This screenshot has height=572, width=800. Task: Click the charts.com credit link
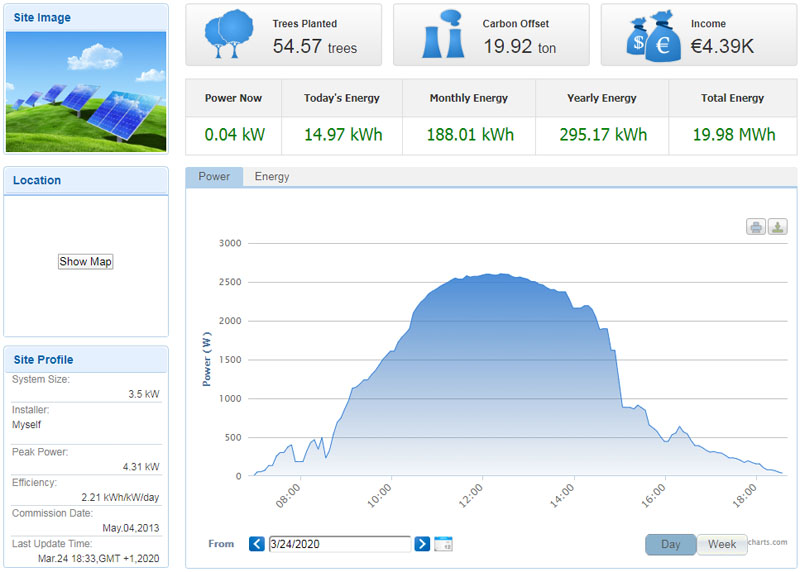(x=768, y=542)
